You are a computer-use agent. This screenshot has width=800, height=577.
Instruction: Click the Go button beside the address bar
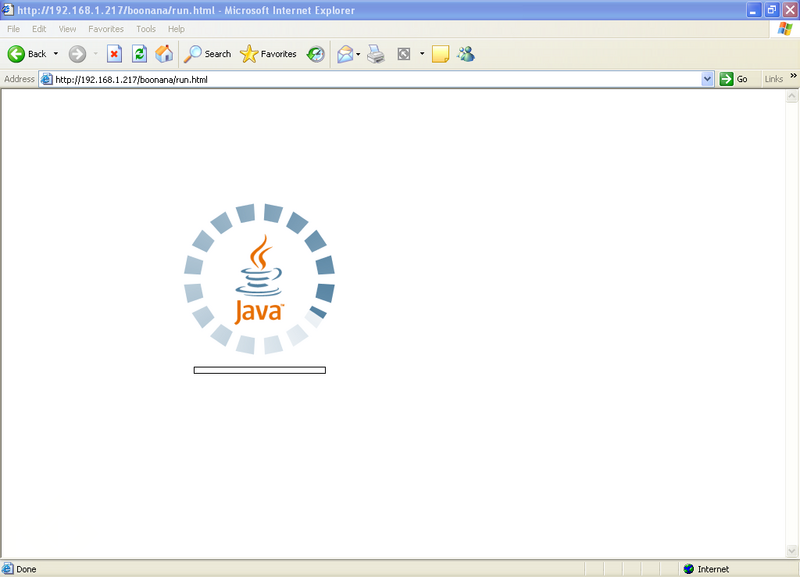coord(734,79)
